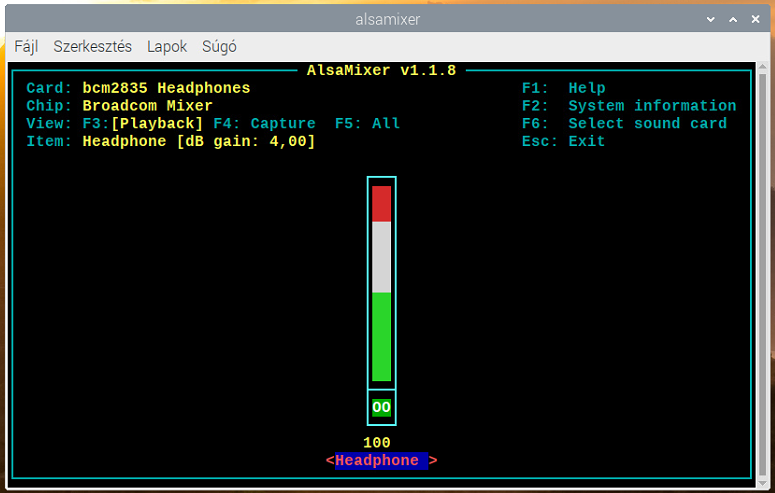
Task: Click the F1 Help entry
Action: (x=563, y=88)
